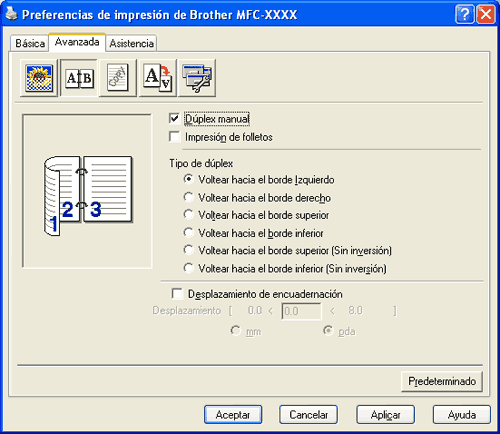500x434 pixels.
Task: Select the Duplex A|B page icon
Action: 79,78
